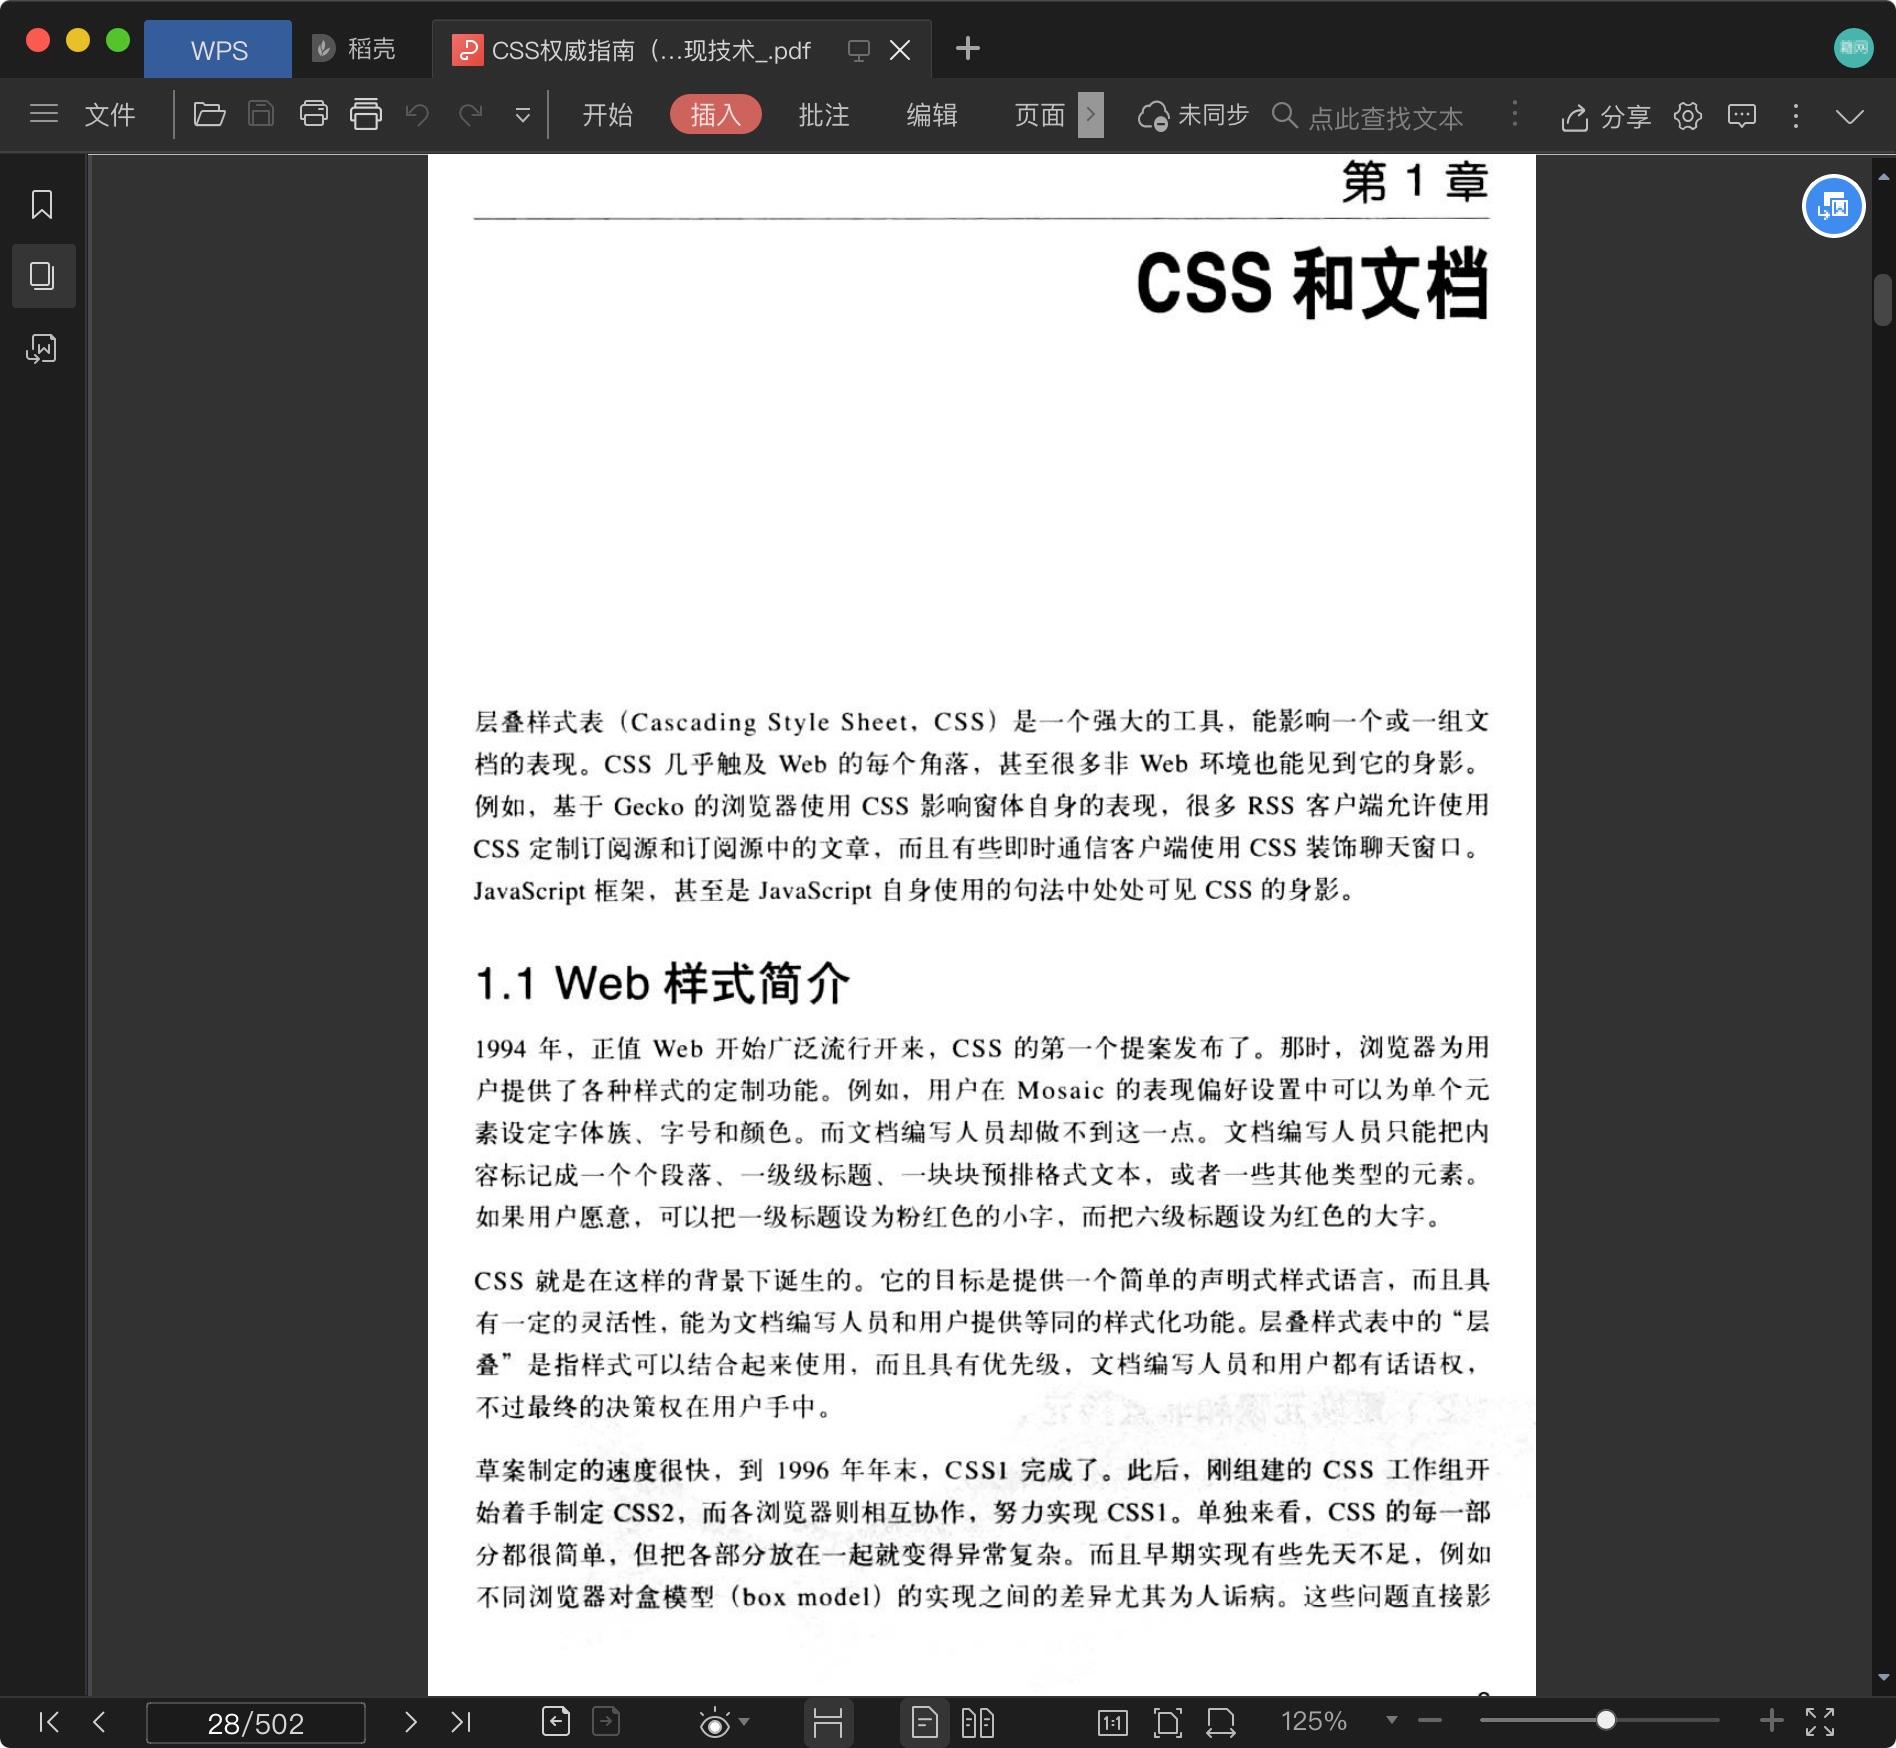Toggle eye protection mode icon
1896x1748 pixels.
pyautogui.click(x=714, y=1722)
